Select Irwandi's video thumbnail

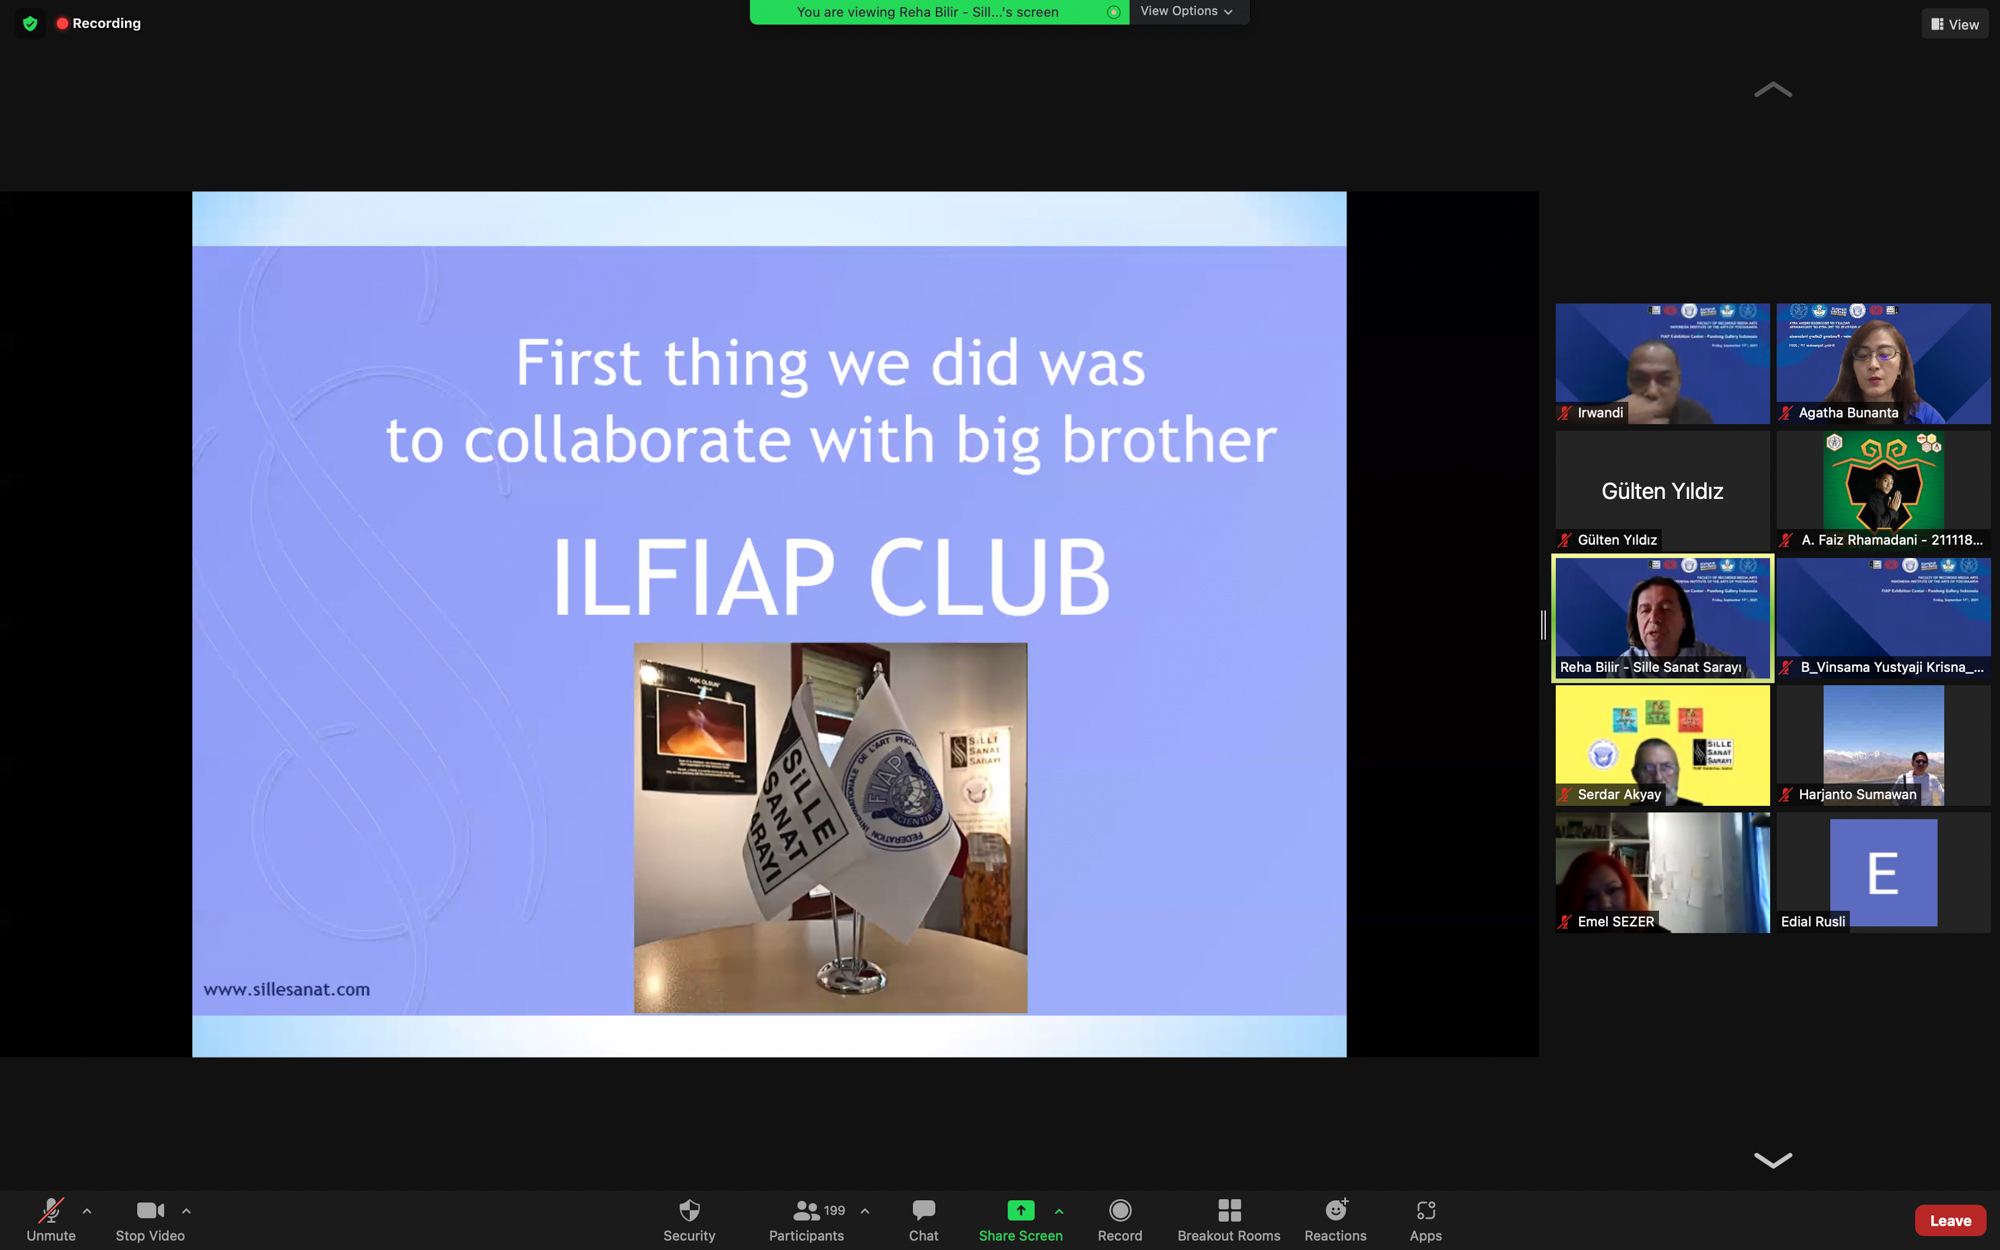[1662, 364]
